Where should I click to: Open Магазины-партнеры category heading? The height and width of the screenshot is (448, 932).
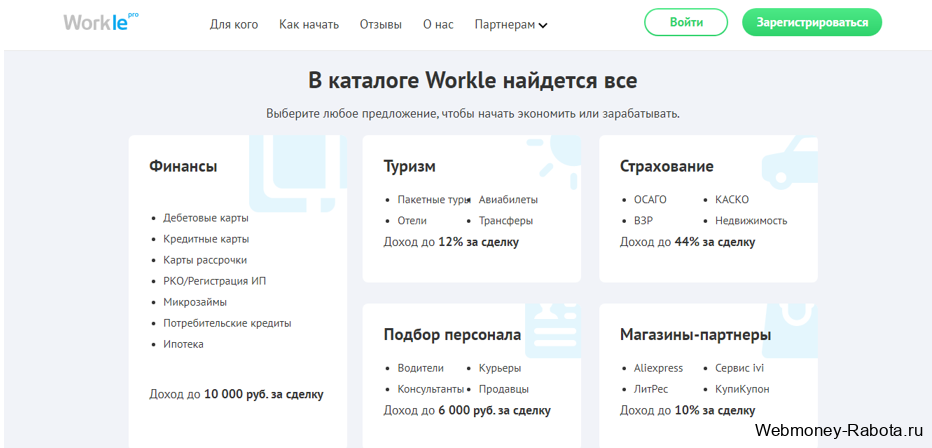click(x=695, y=335)
